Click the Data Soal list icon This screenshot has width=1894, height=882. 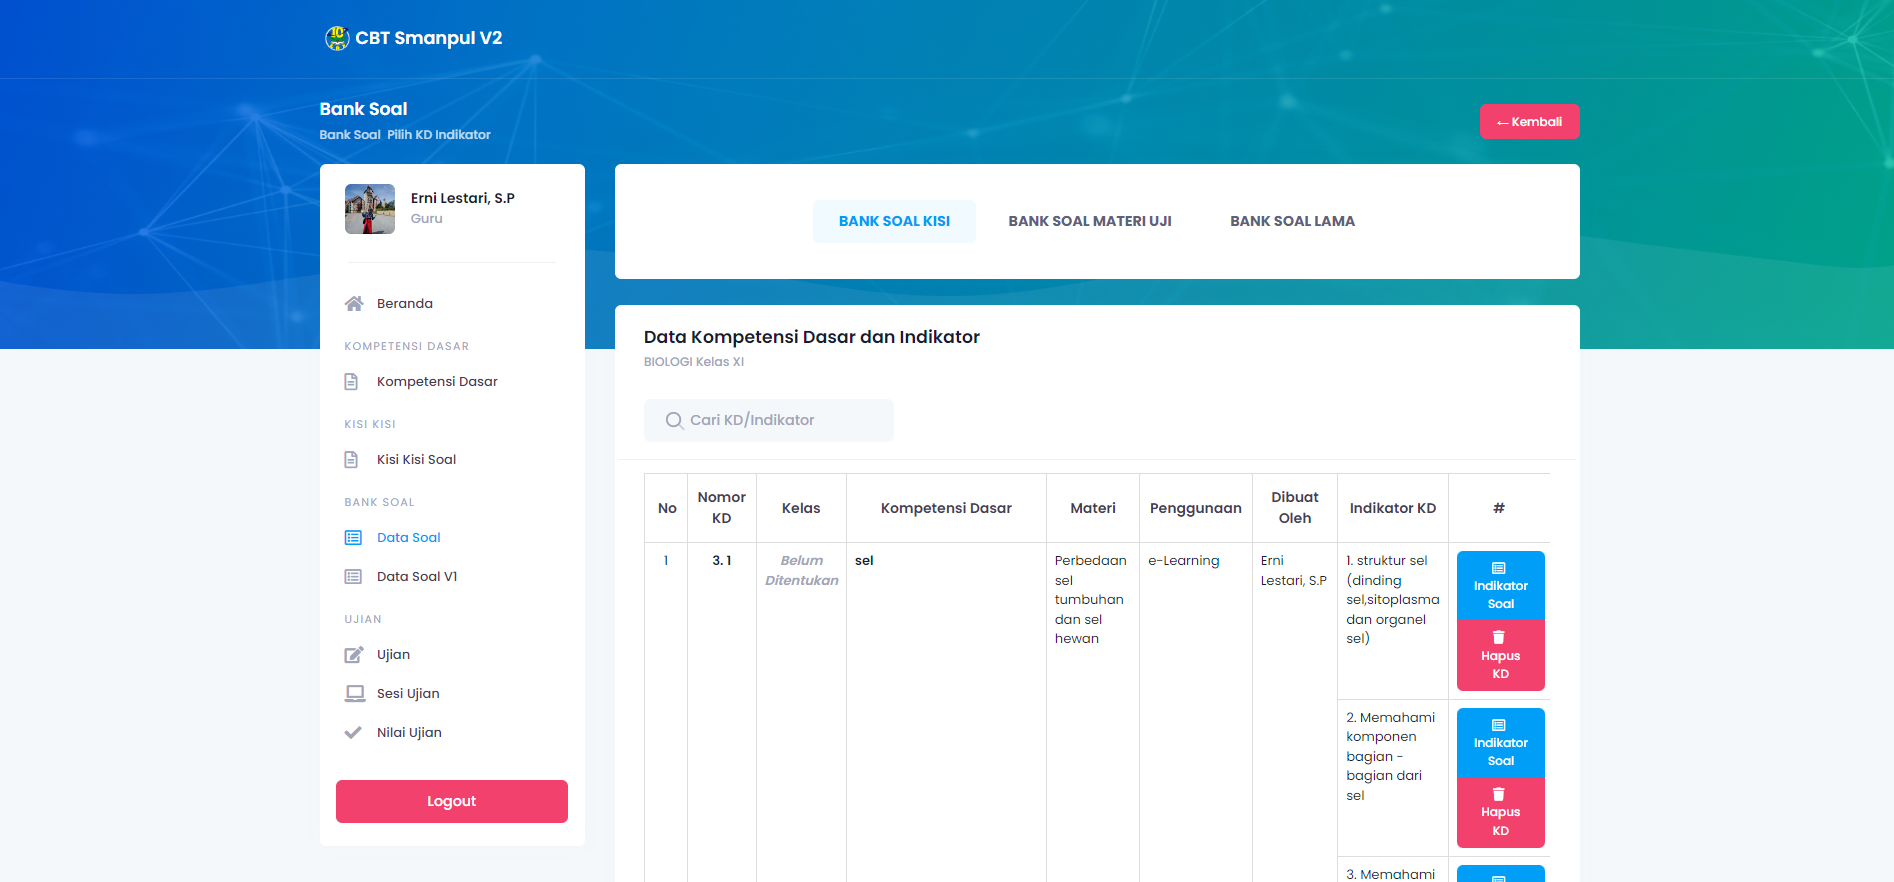353,537
